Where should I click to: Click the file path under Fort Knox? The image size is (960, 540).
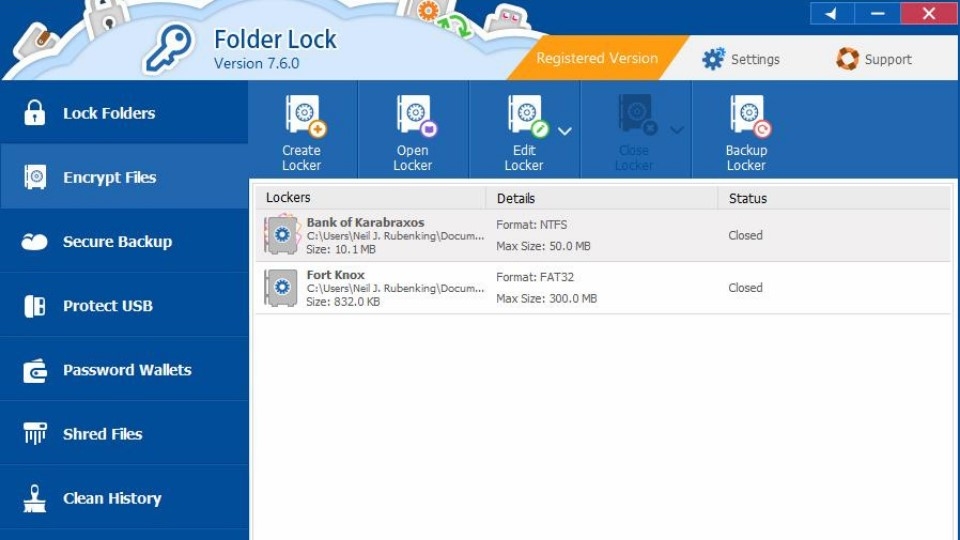[396, 288]
